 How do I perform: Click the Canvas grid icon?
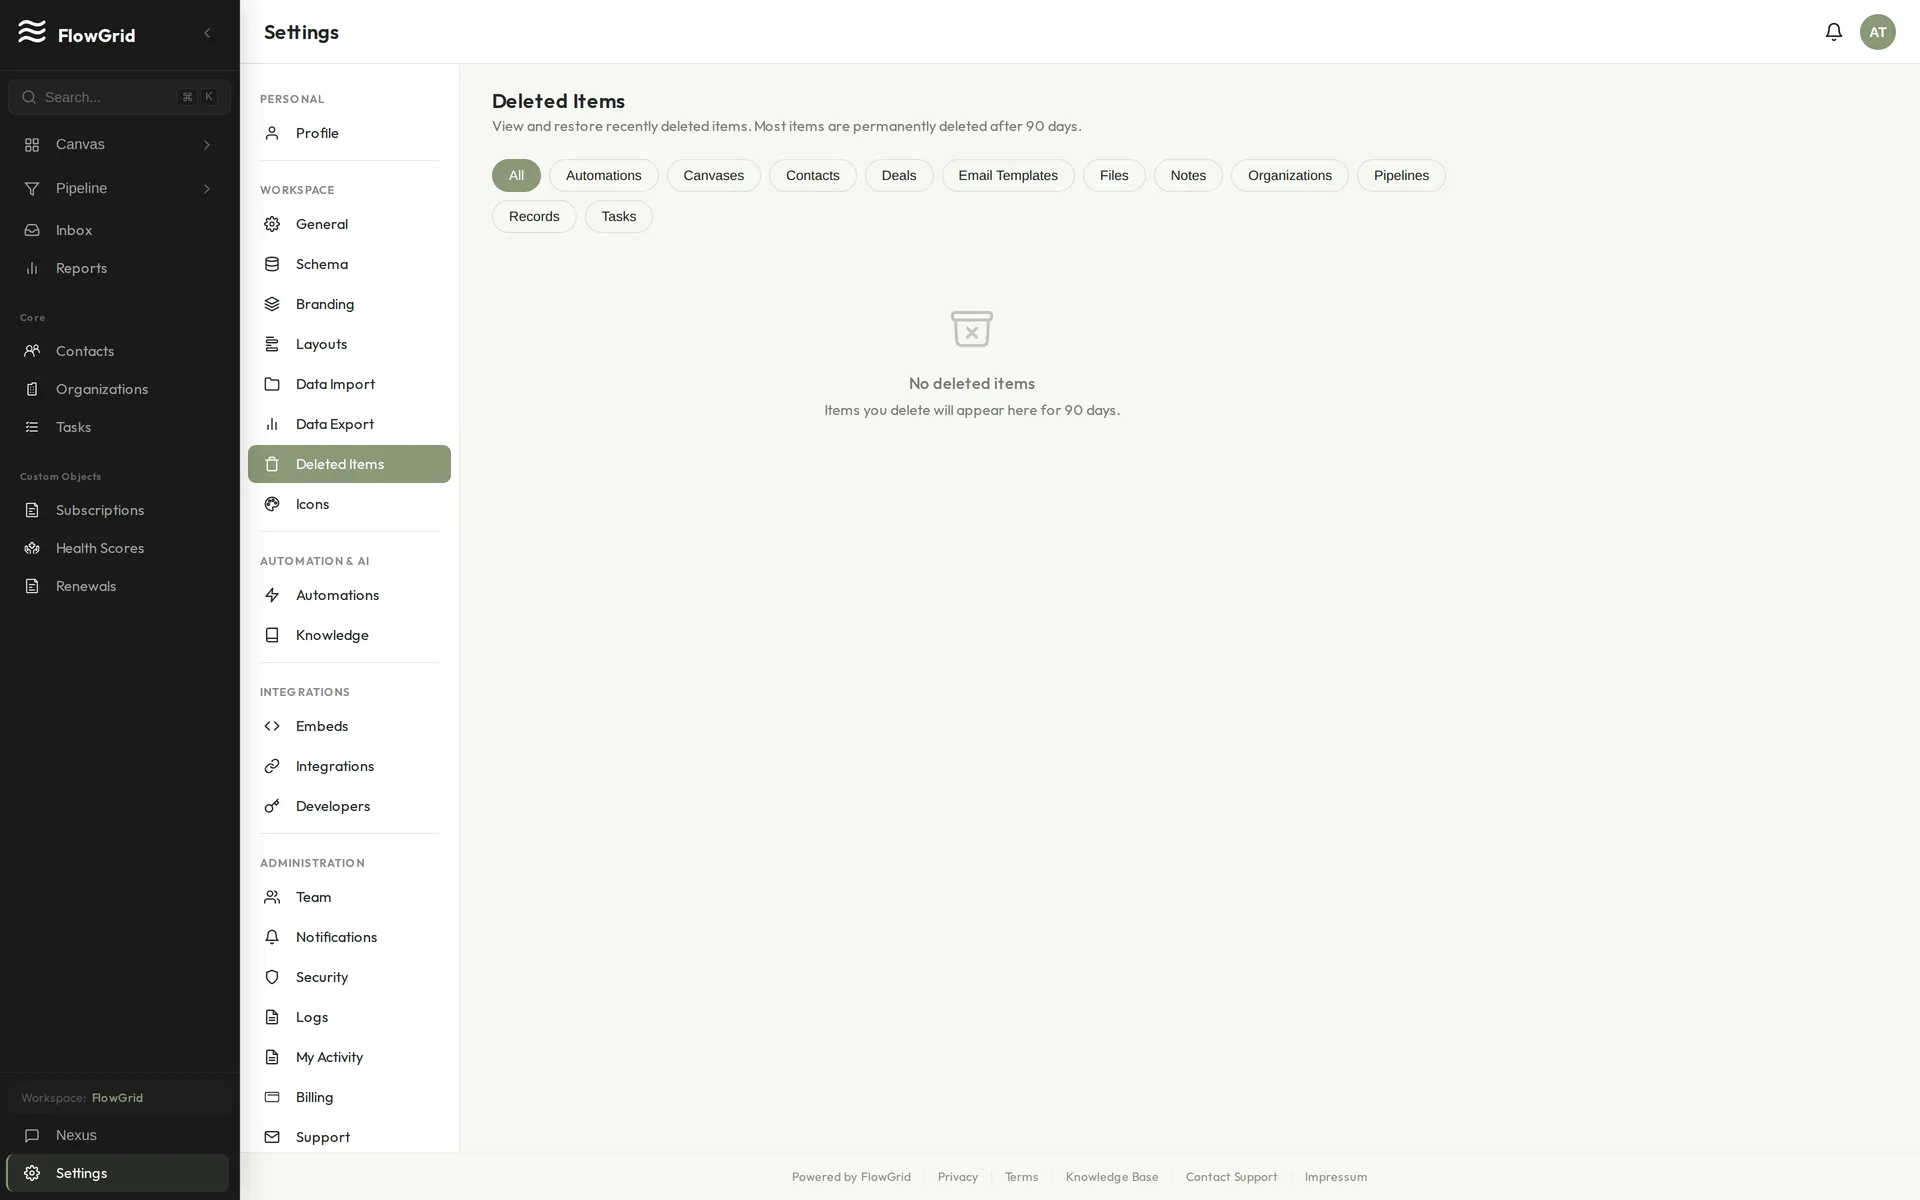(32, 145)
